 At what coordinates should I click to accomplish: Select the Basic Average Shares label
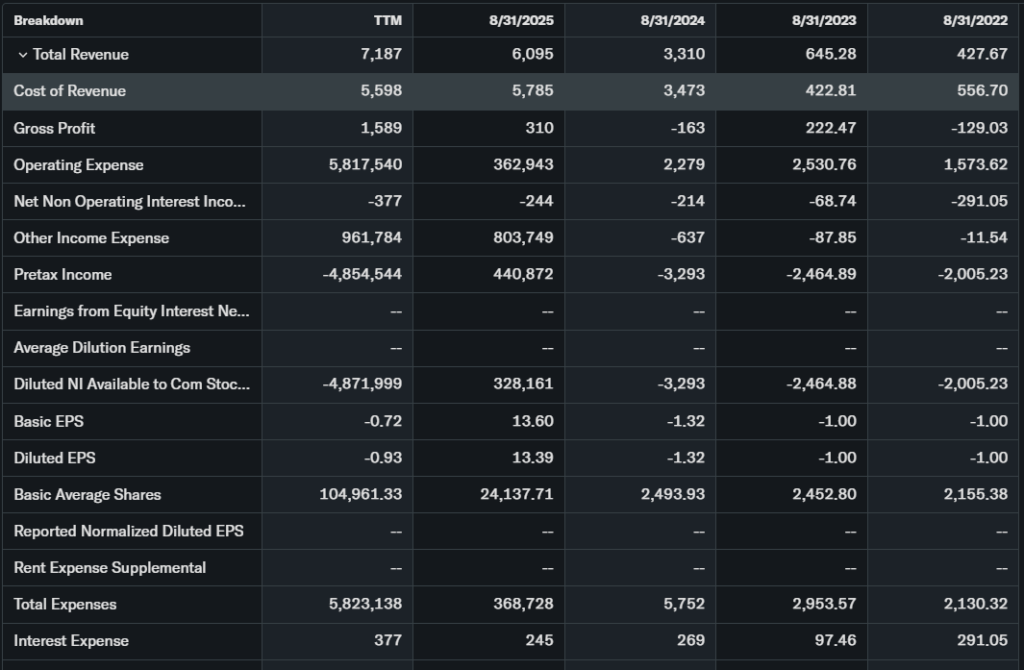point(87,494)
